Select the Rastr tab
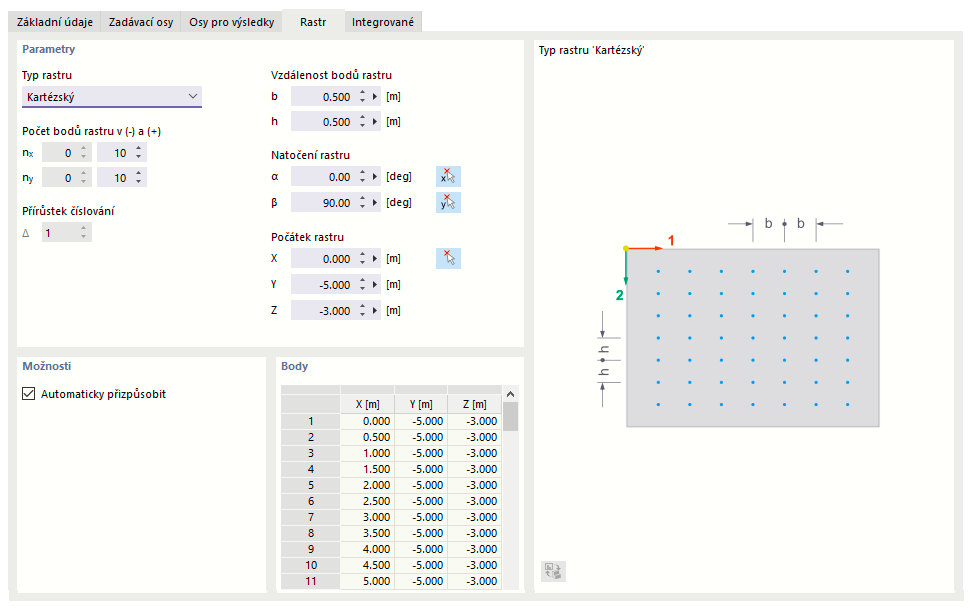 (x=313, y=22)
